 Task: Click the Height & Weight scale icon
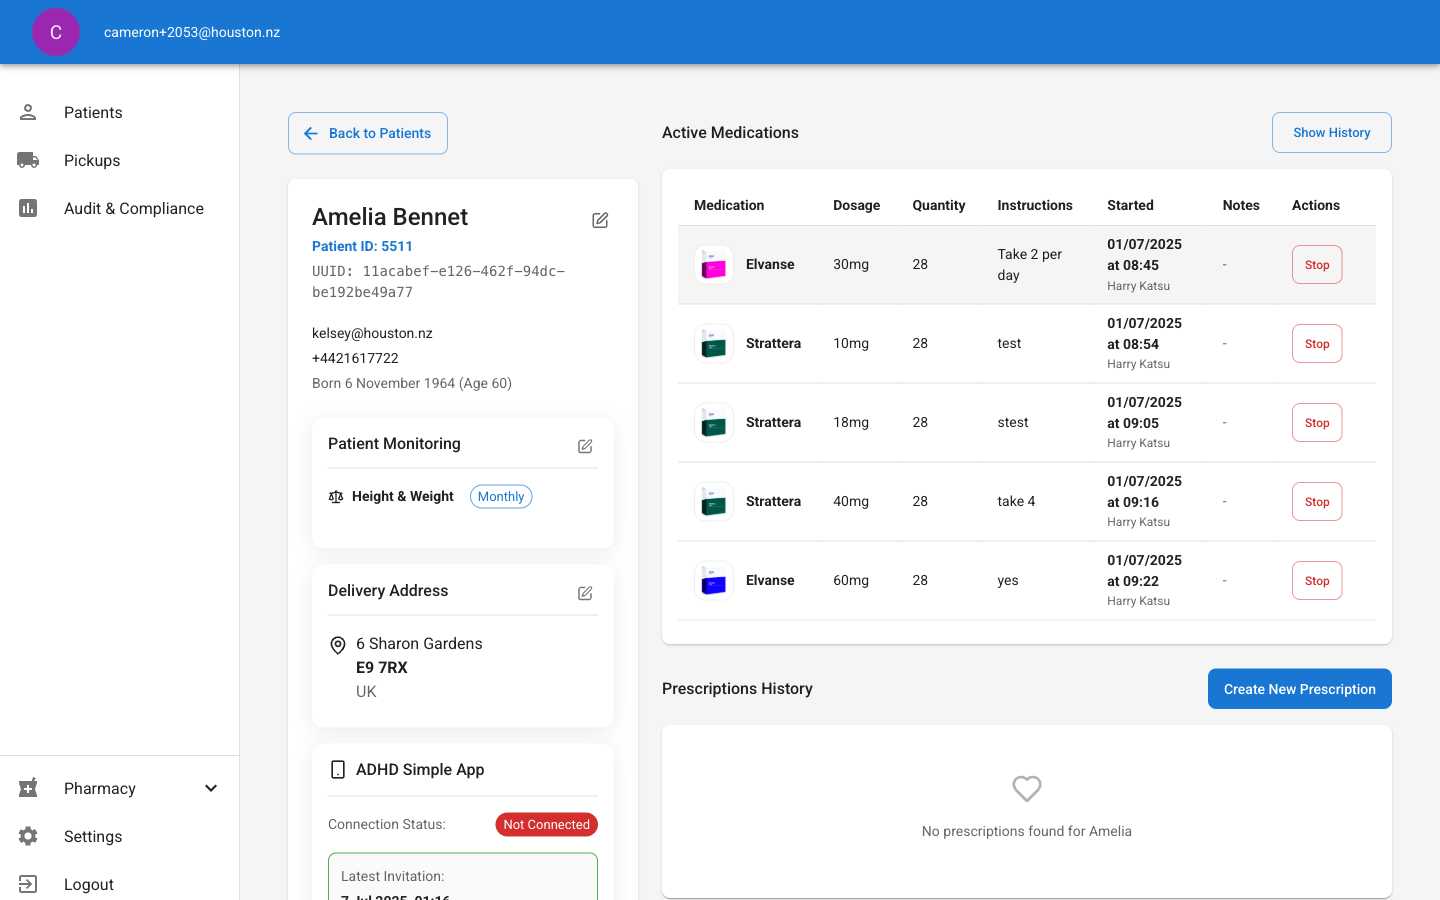click(x=336, y=497)
